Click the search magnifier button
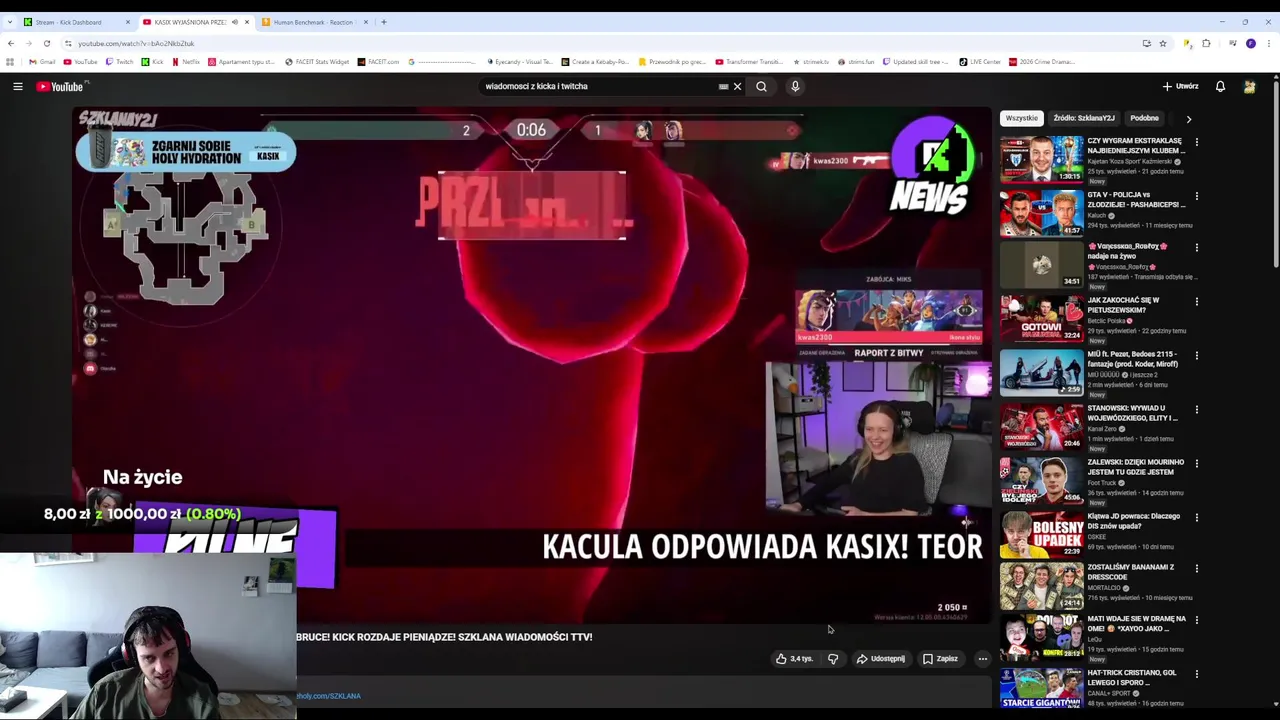 click(x=761, y=87)
